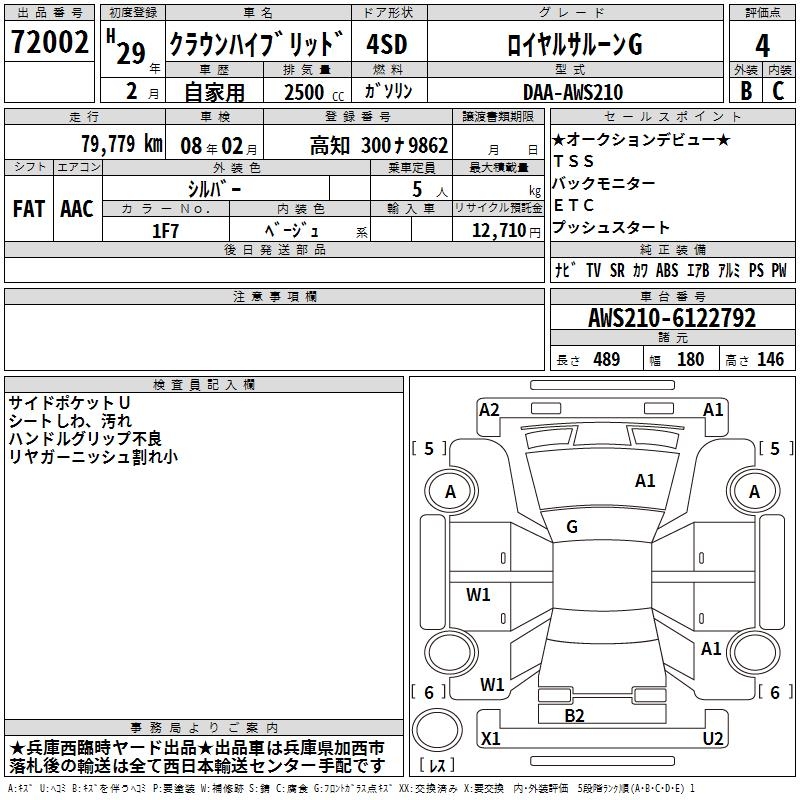Click chassis number AWS210-6122792
Viewport: 800px width, 800px height.
tap(672, 319)
